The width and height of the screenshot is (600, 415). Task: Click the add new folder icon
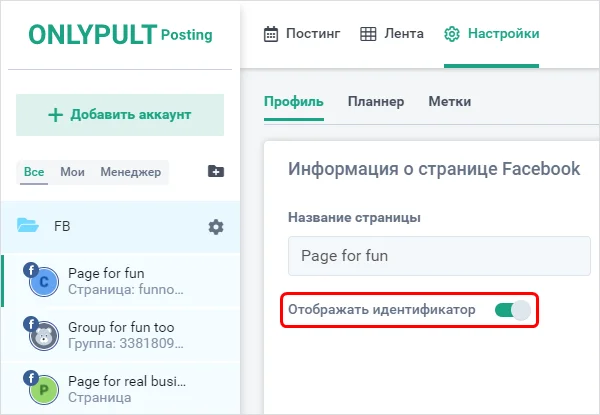point(216,172)
